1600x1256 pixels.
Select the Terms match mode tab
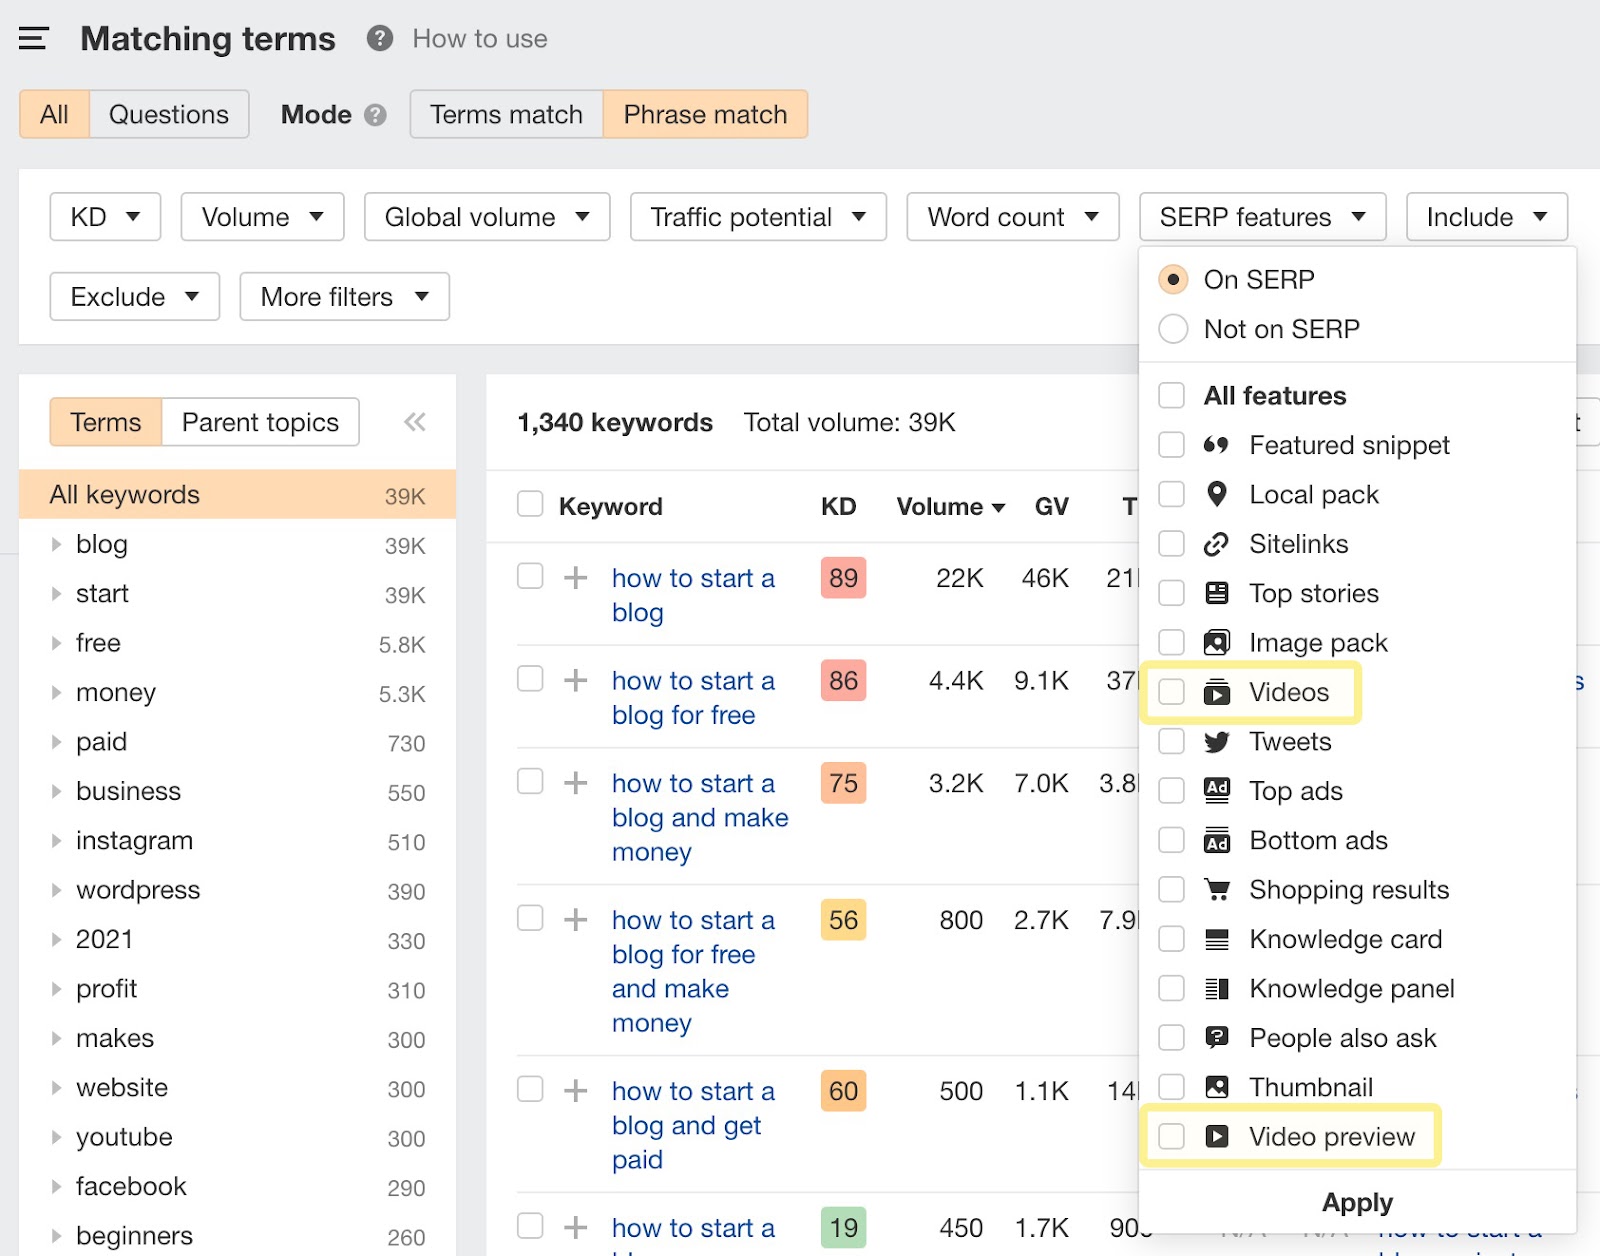click(x=505, y=114)
